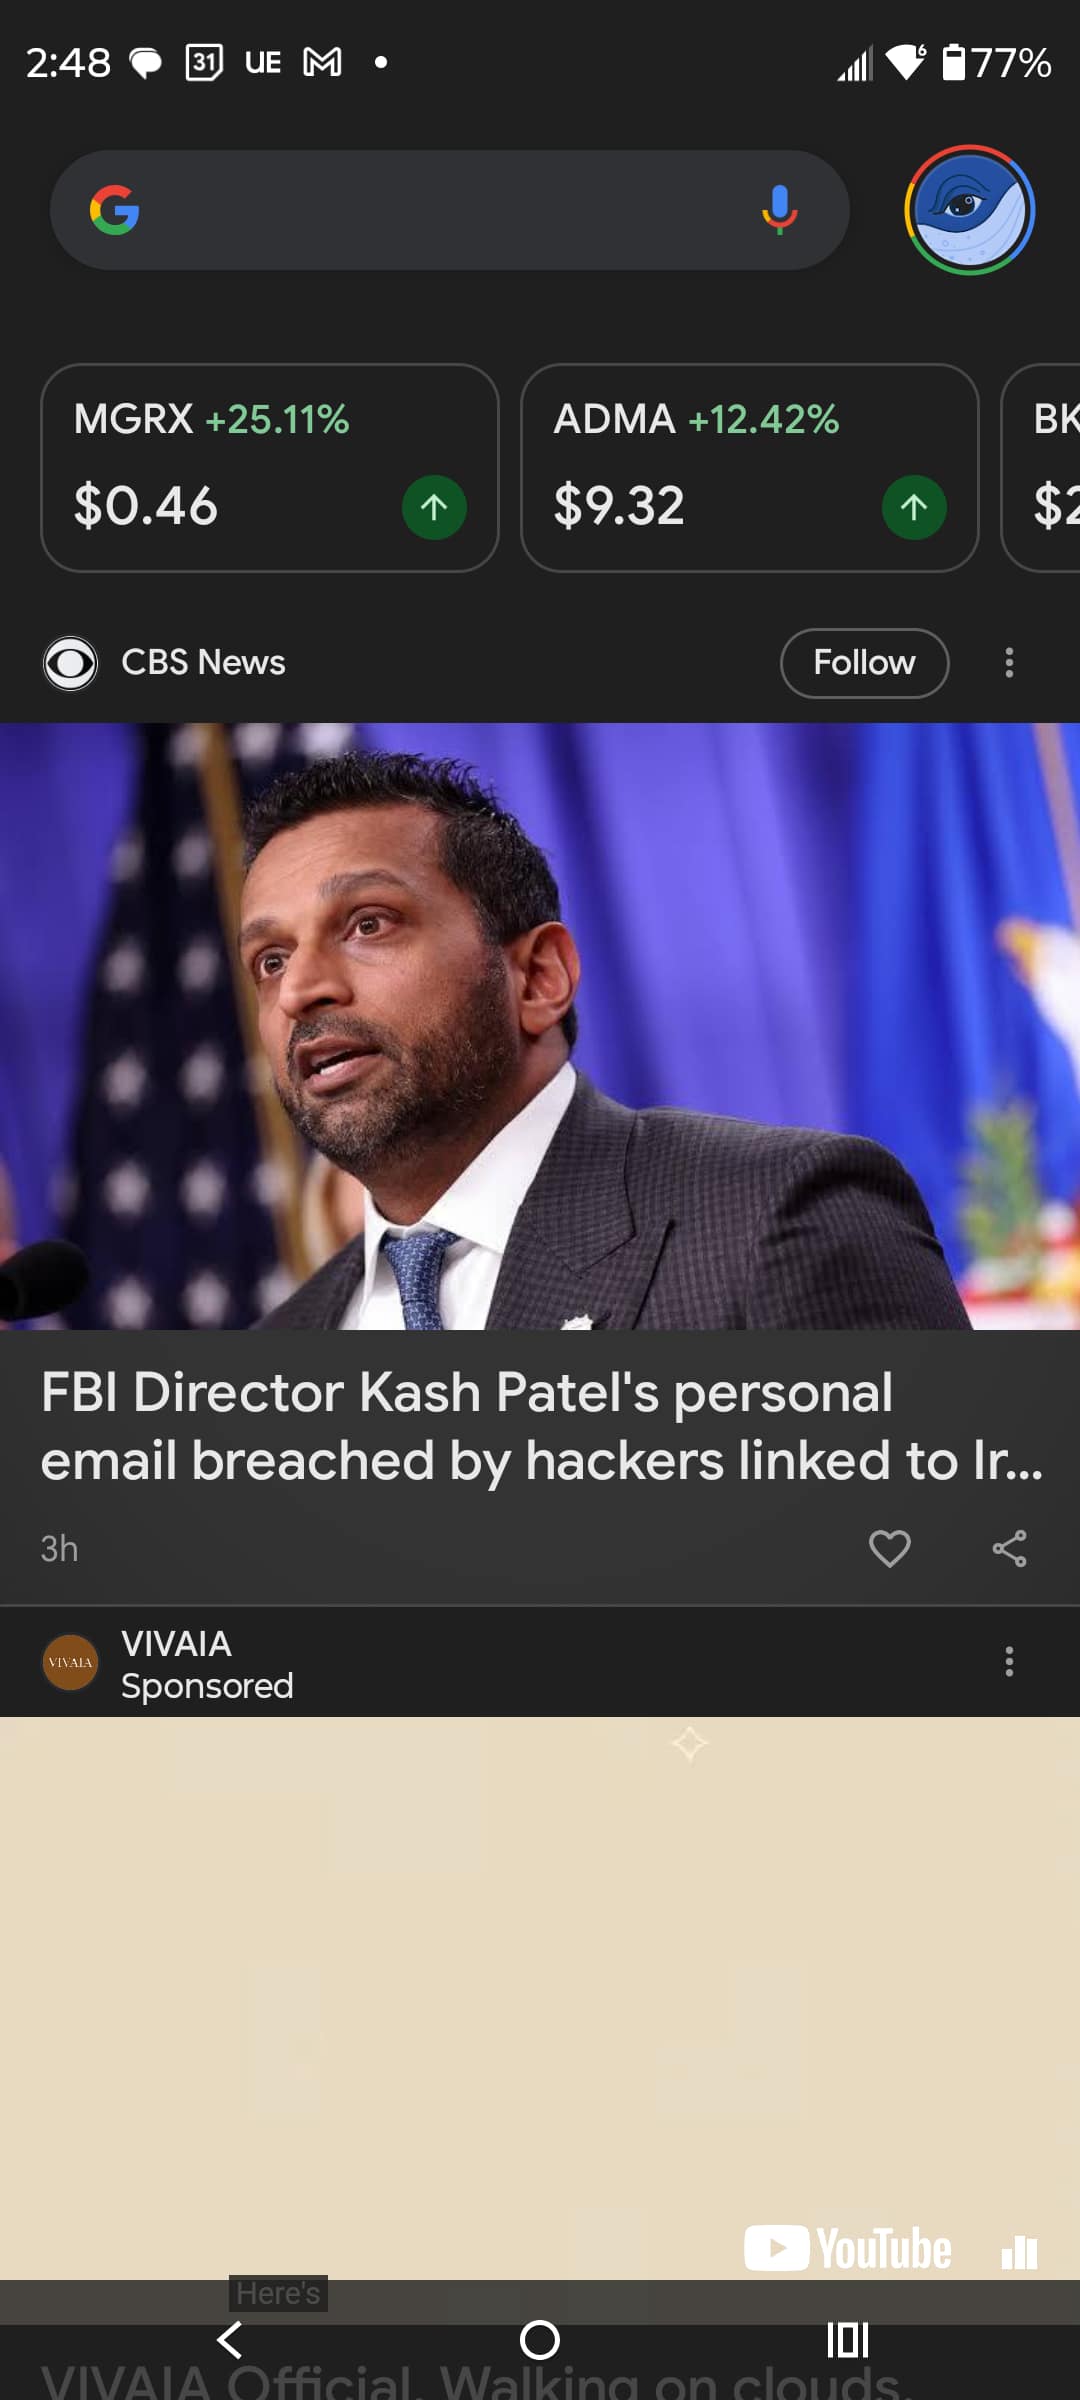This screenshot has width=1080, height=2400.
Task: Tap the CBS News publisher name
Action: point(203,662)
